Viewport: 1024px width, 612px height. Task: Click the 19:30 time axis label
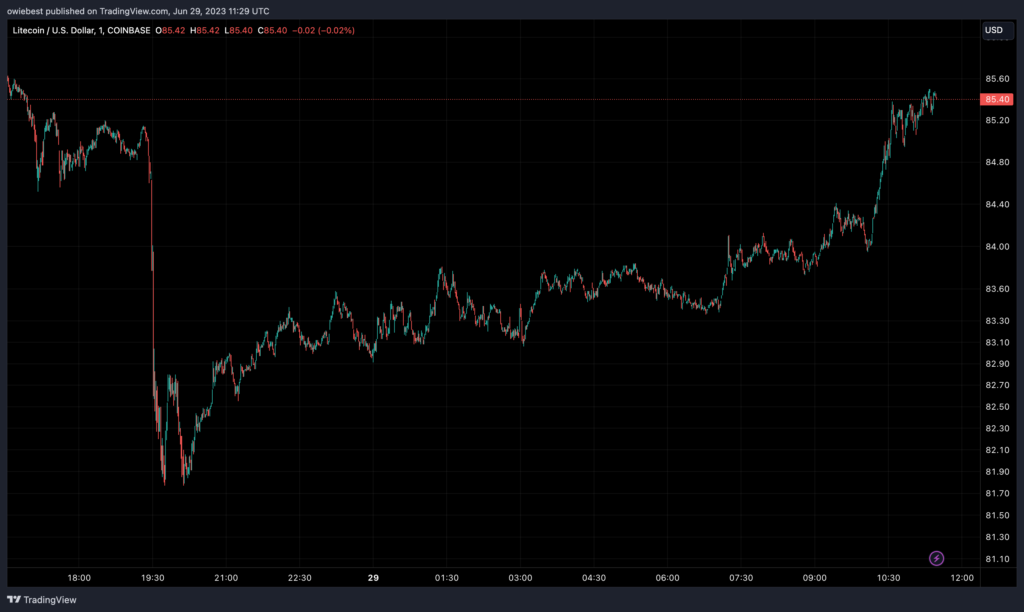pyautogui.click(x=153, y=578)
